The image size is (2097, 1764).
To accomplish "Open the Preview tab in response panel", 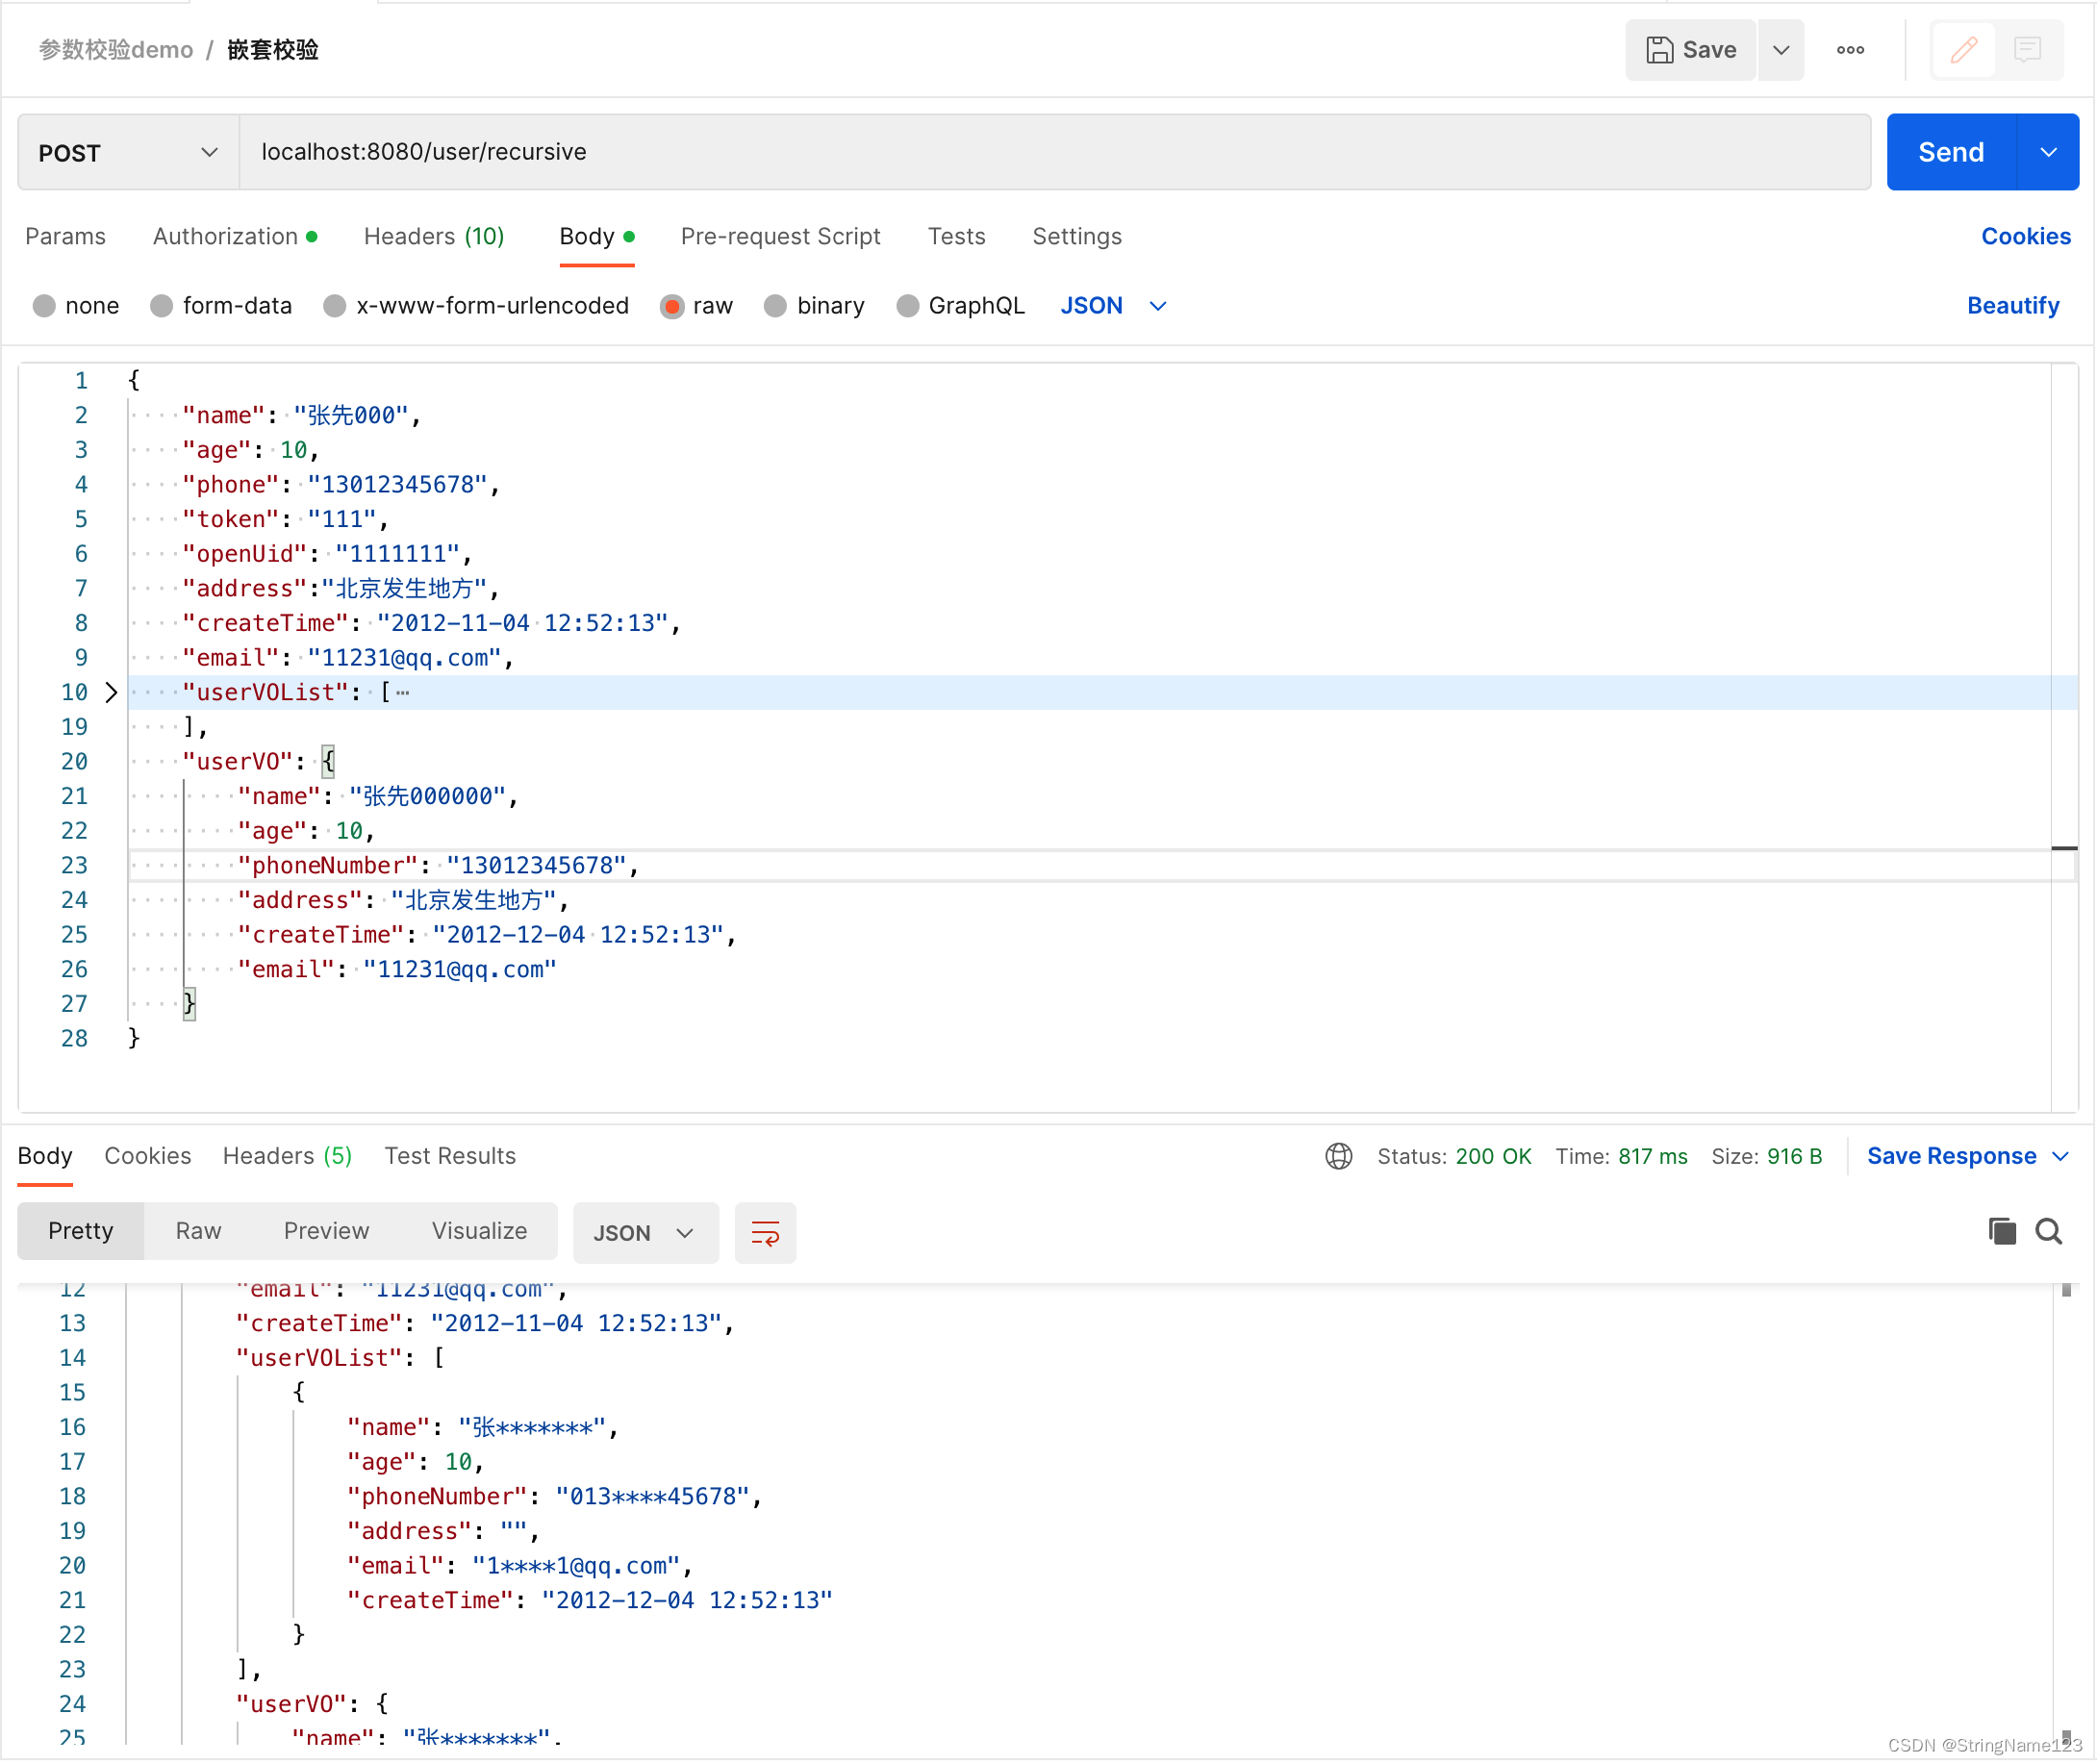I will 326,1231.
